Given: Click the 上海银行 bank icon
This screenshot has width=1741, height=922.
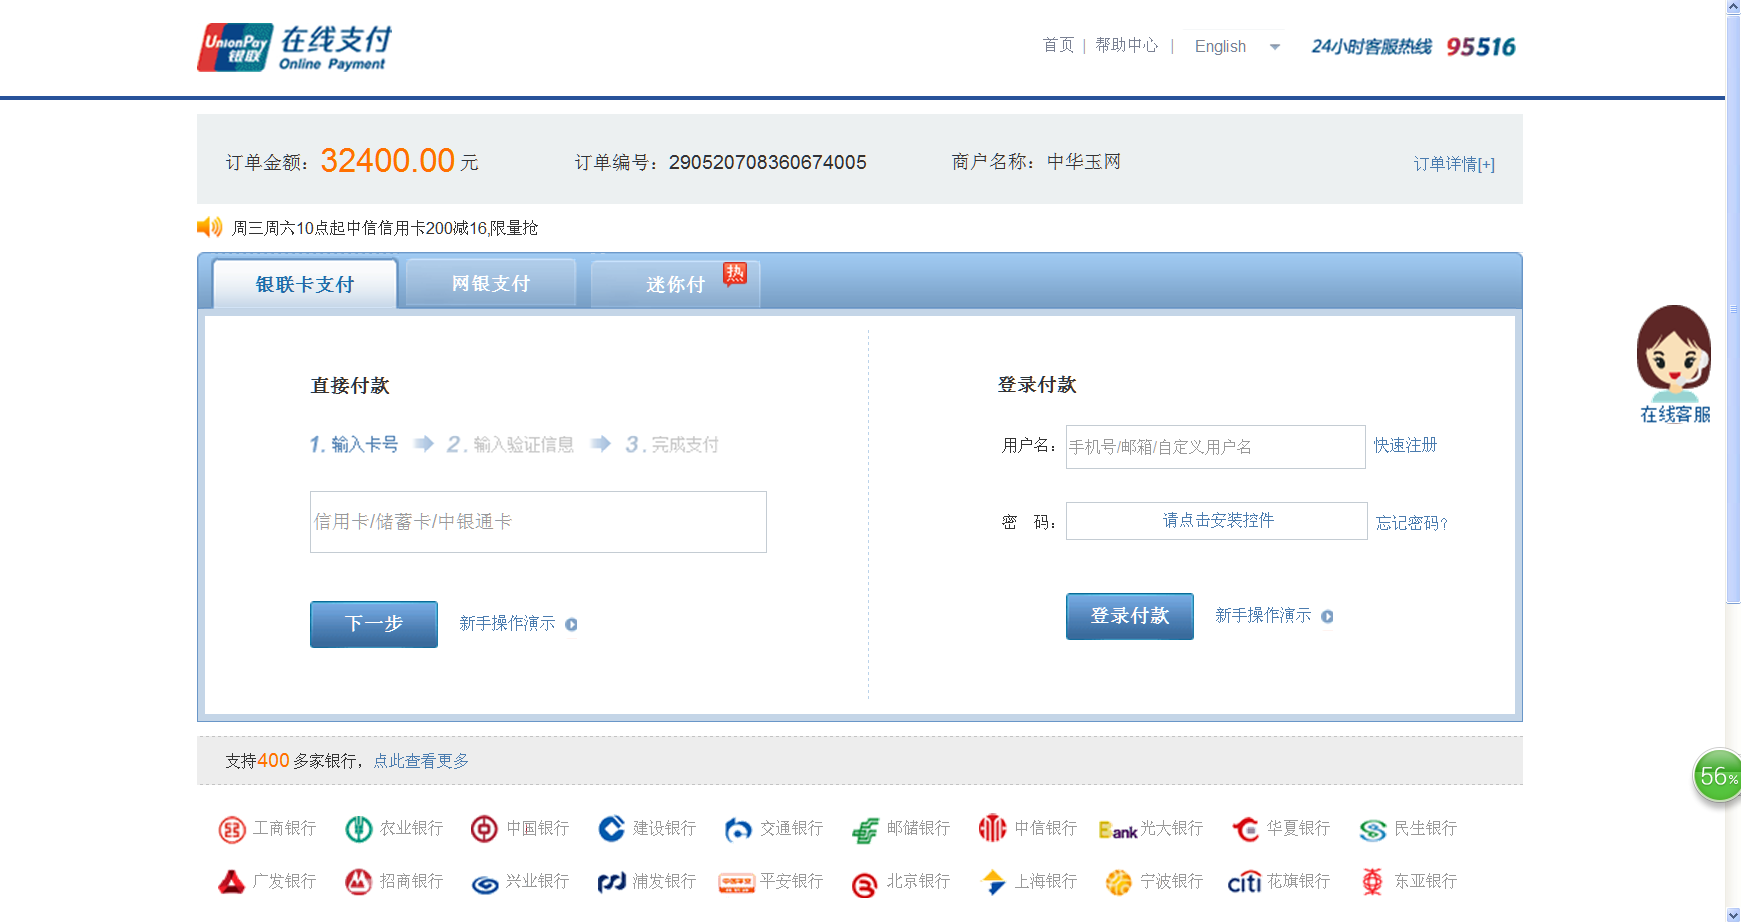Looking at the screenshot, I should [993, 882].
